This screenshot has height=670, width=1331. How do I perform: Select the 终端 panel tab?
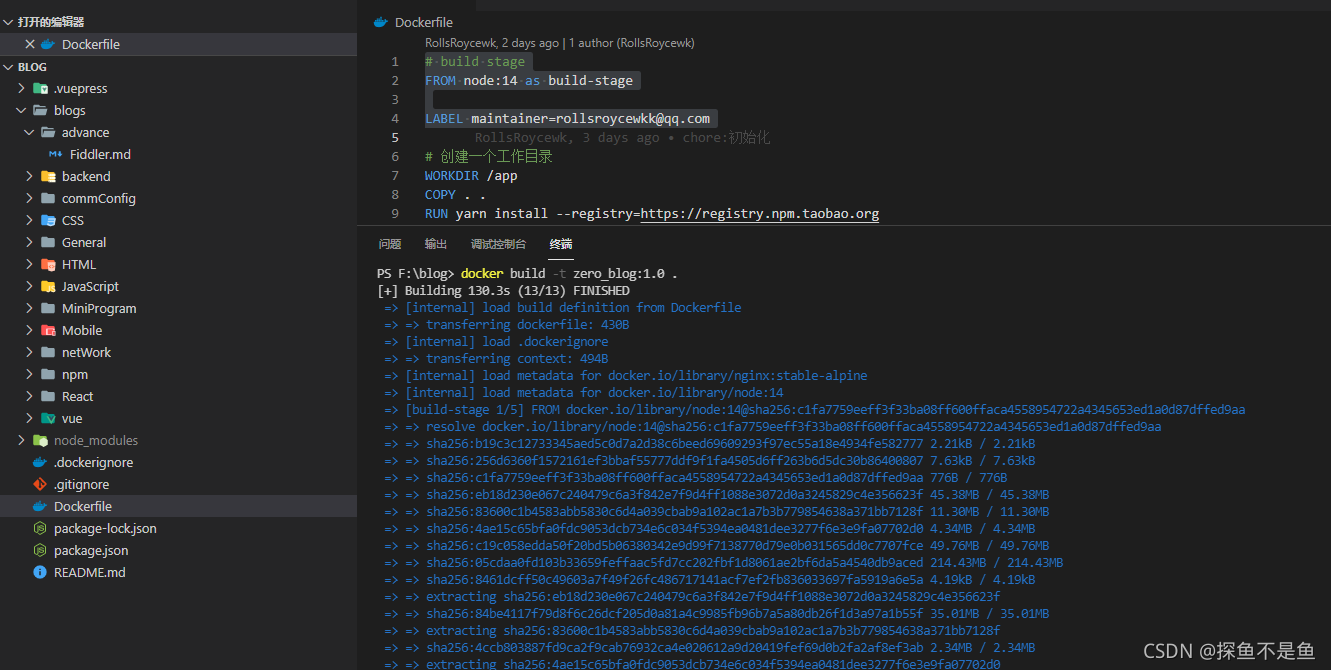pos(561,244)
